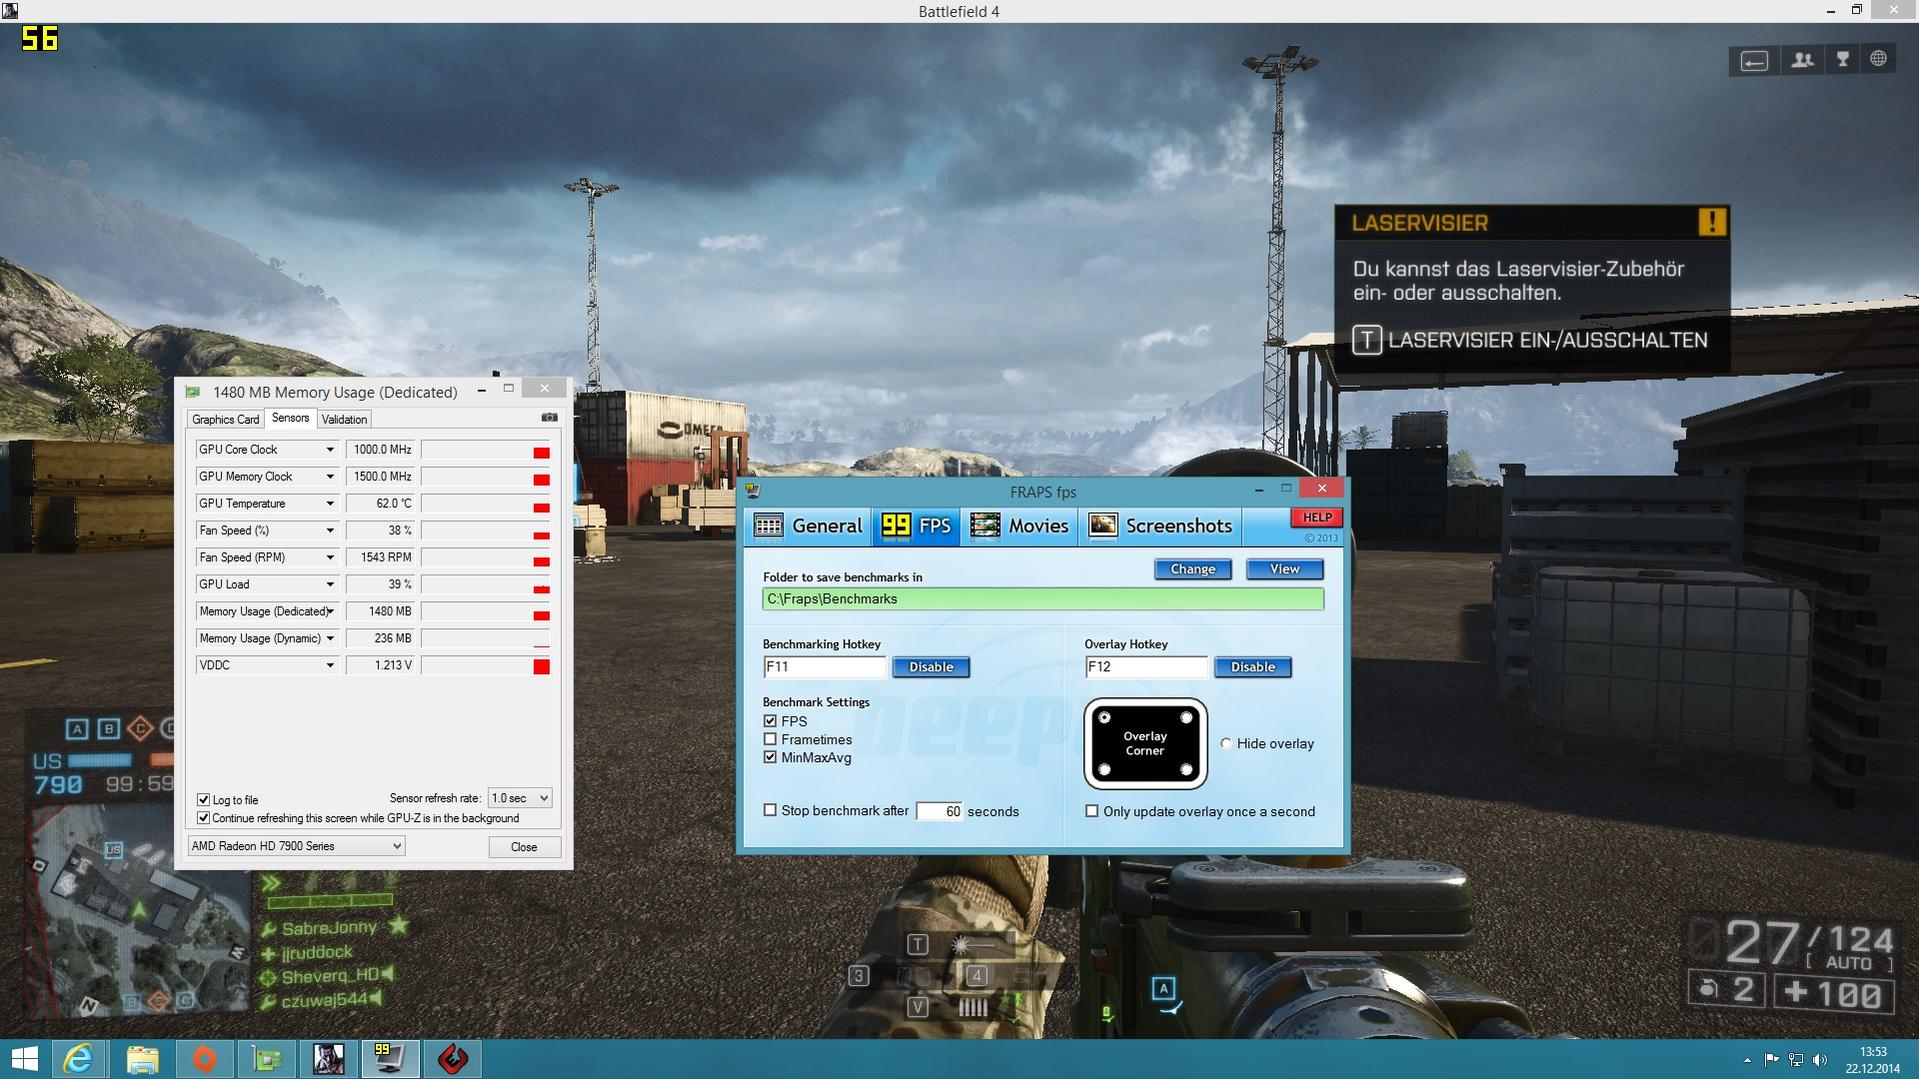Image resolution: width=1919 pixels, height=1079 pixels.
Task: Click the FRAPS HELP button
Action: coord(1316,517)
